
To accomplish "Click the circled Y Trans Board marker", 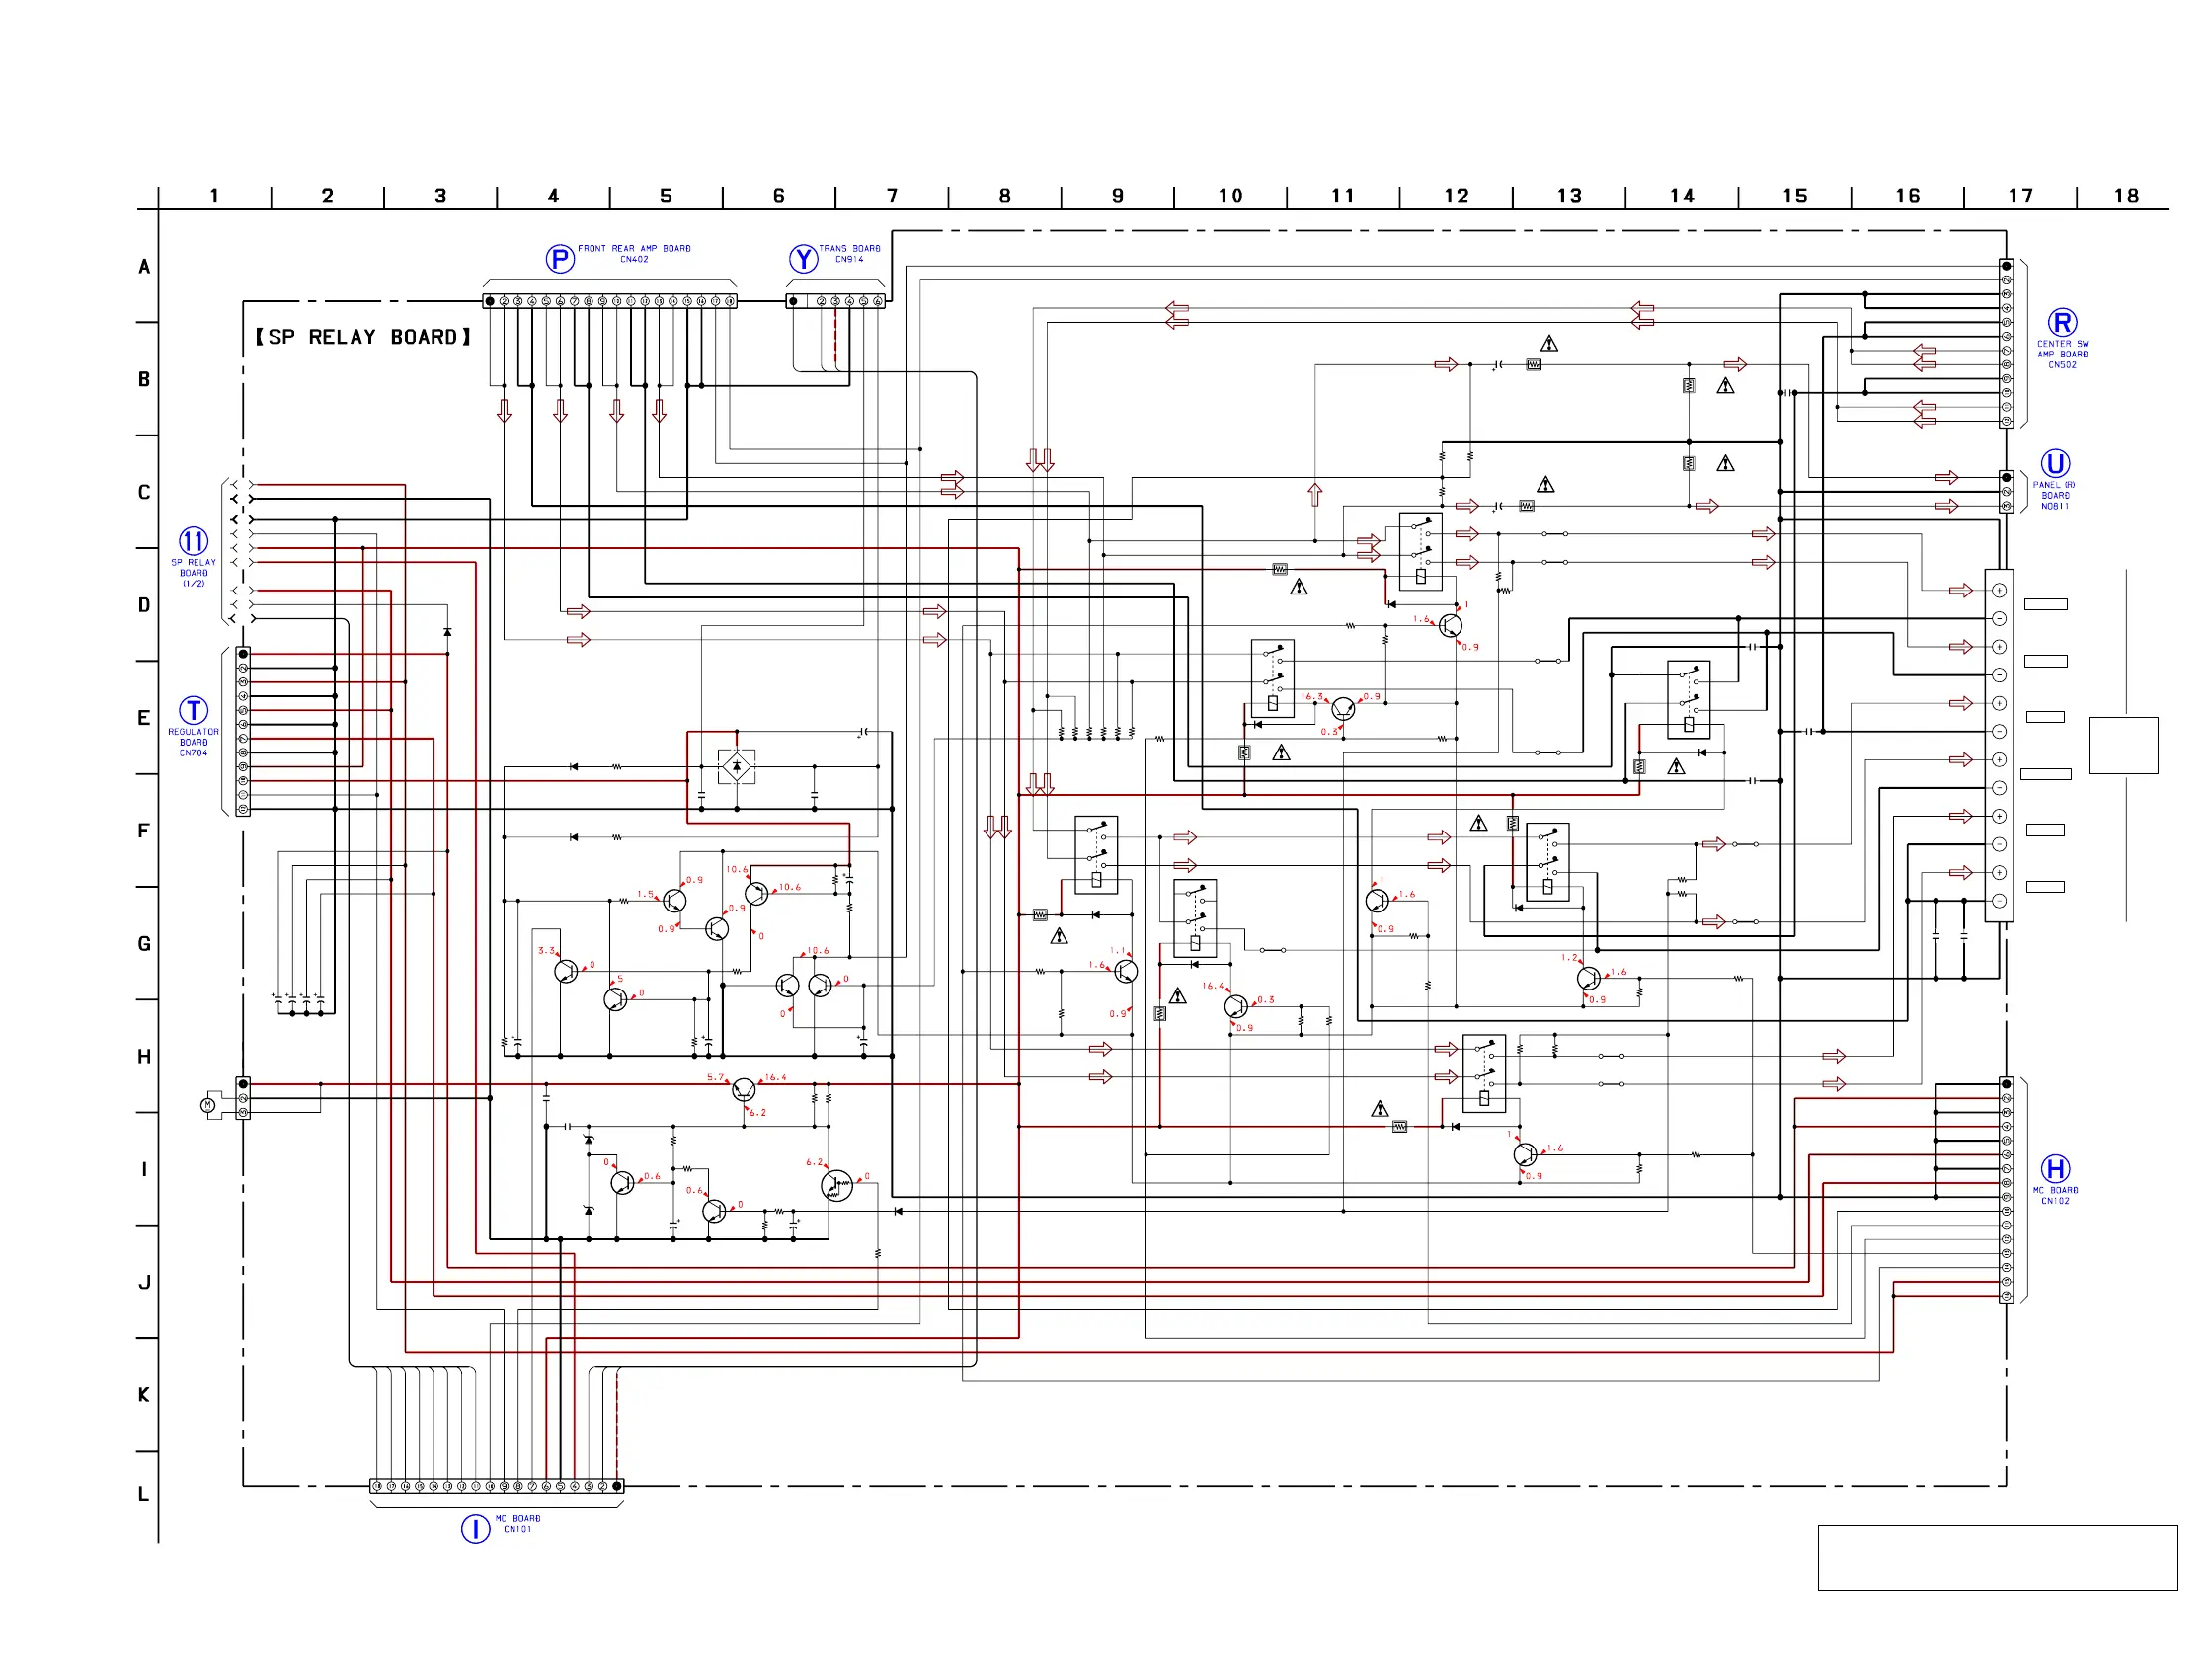I will point(803,259).
